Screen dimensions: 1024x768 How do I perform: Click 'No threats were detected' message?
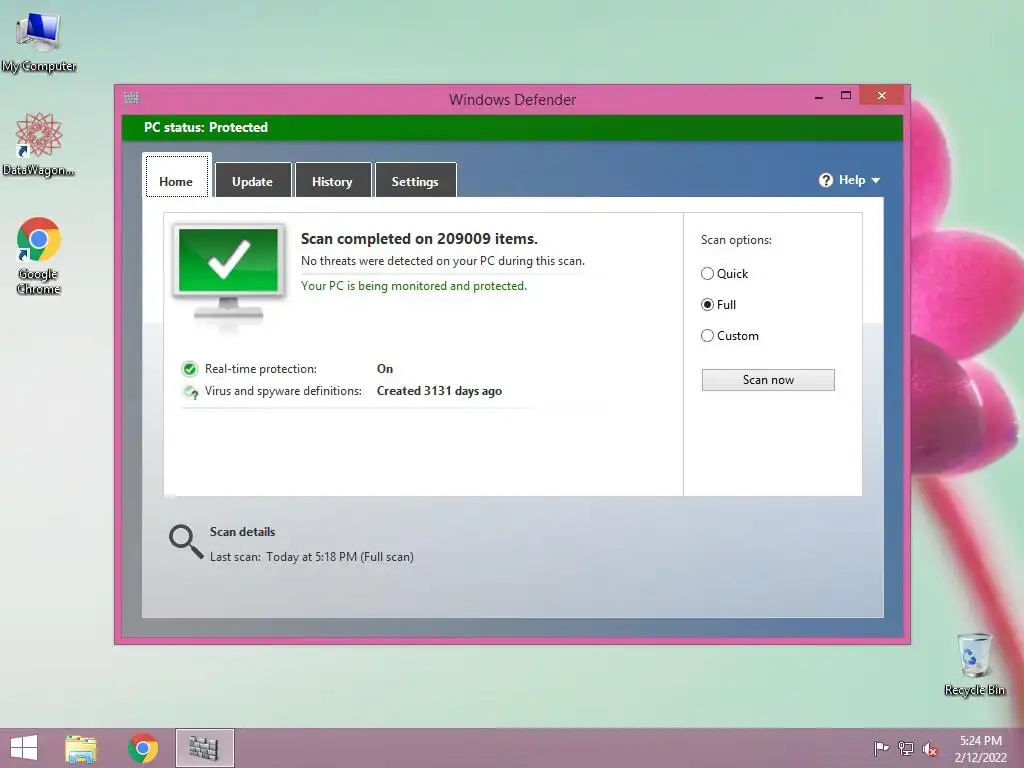coord(443,261)
